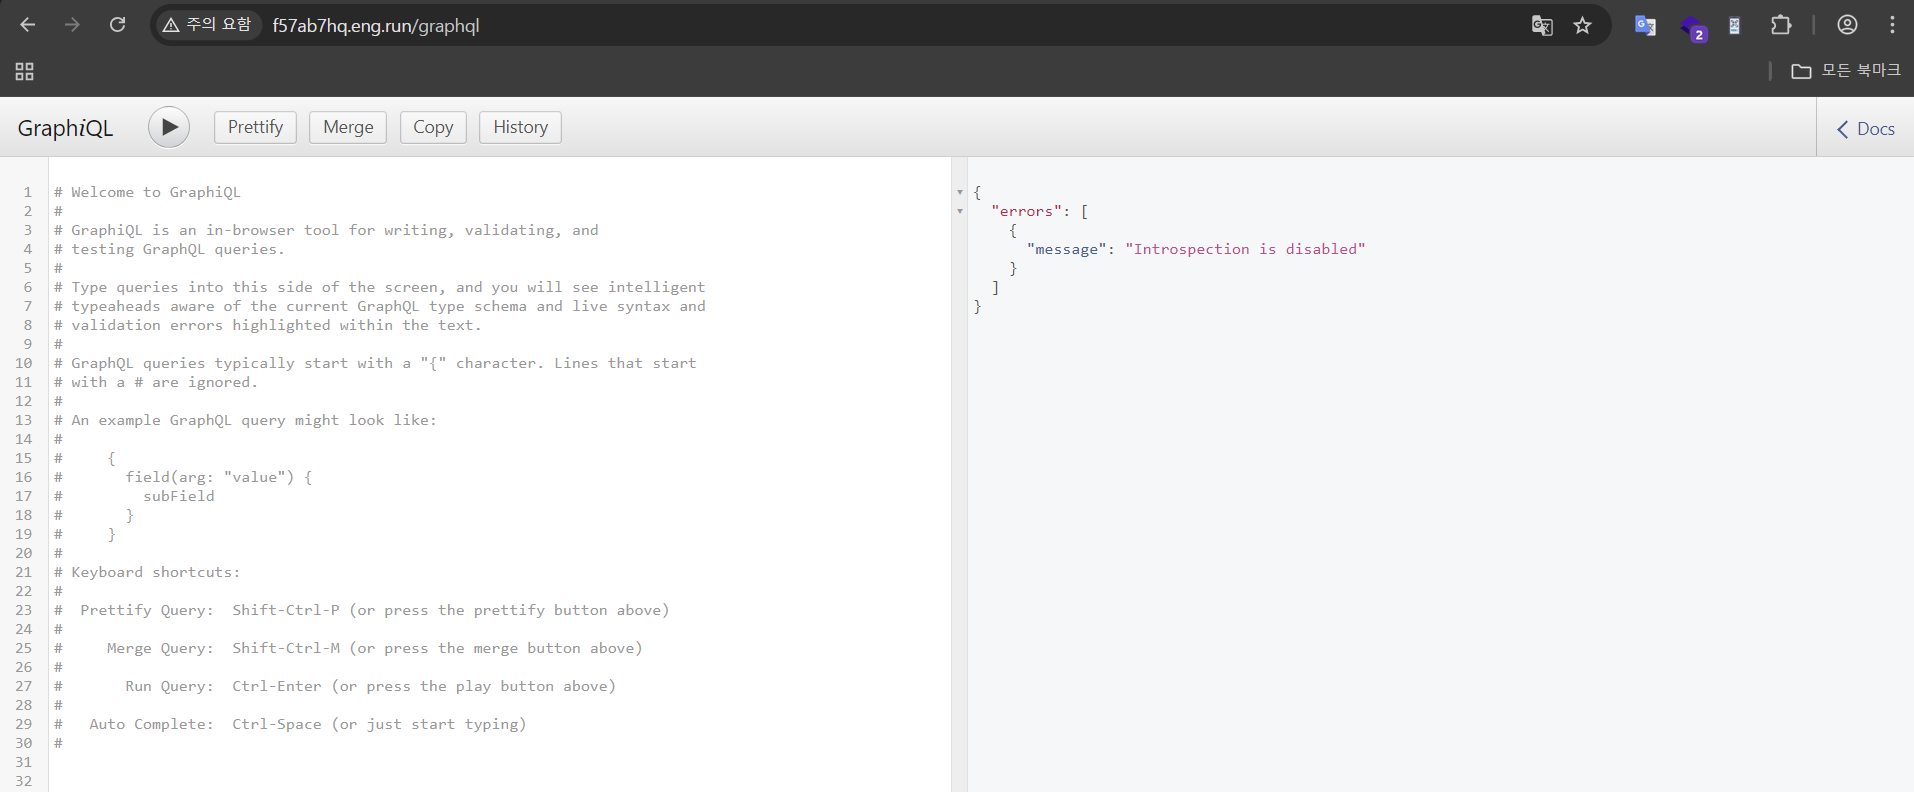Collapse the root JSON object fold arrow
The height and width of the screenshot is (792, 1914).
pyautogui.click(x=960, y=192)
